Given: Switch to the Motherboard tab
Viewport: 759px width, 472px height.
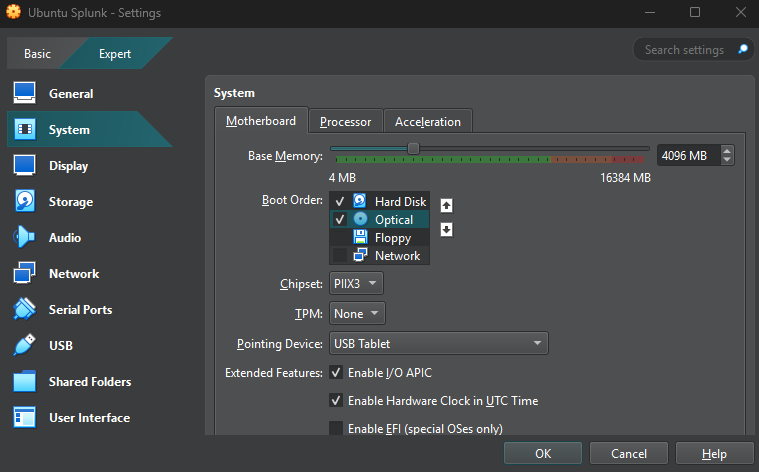Looking at the screenshot, I should [261, 121].
